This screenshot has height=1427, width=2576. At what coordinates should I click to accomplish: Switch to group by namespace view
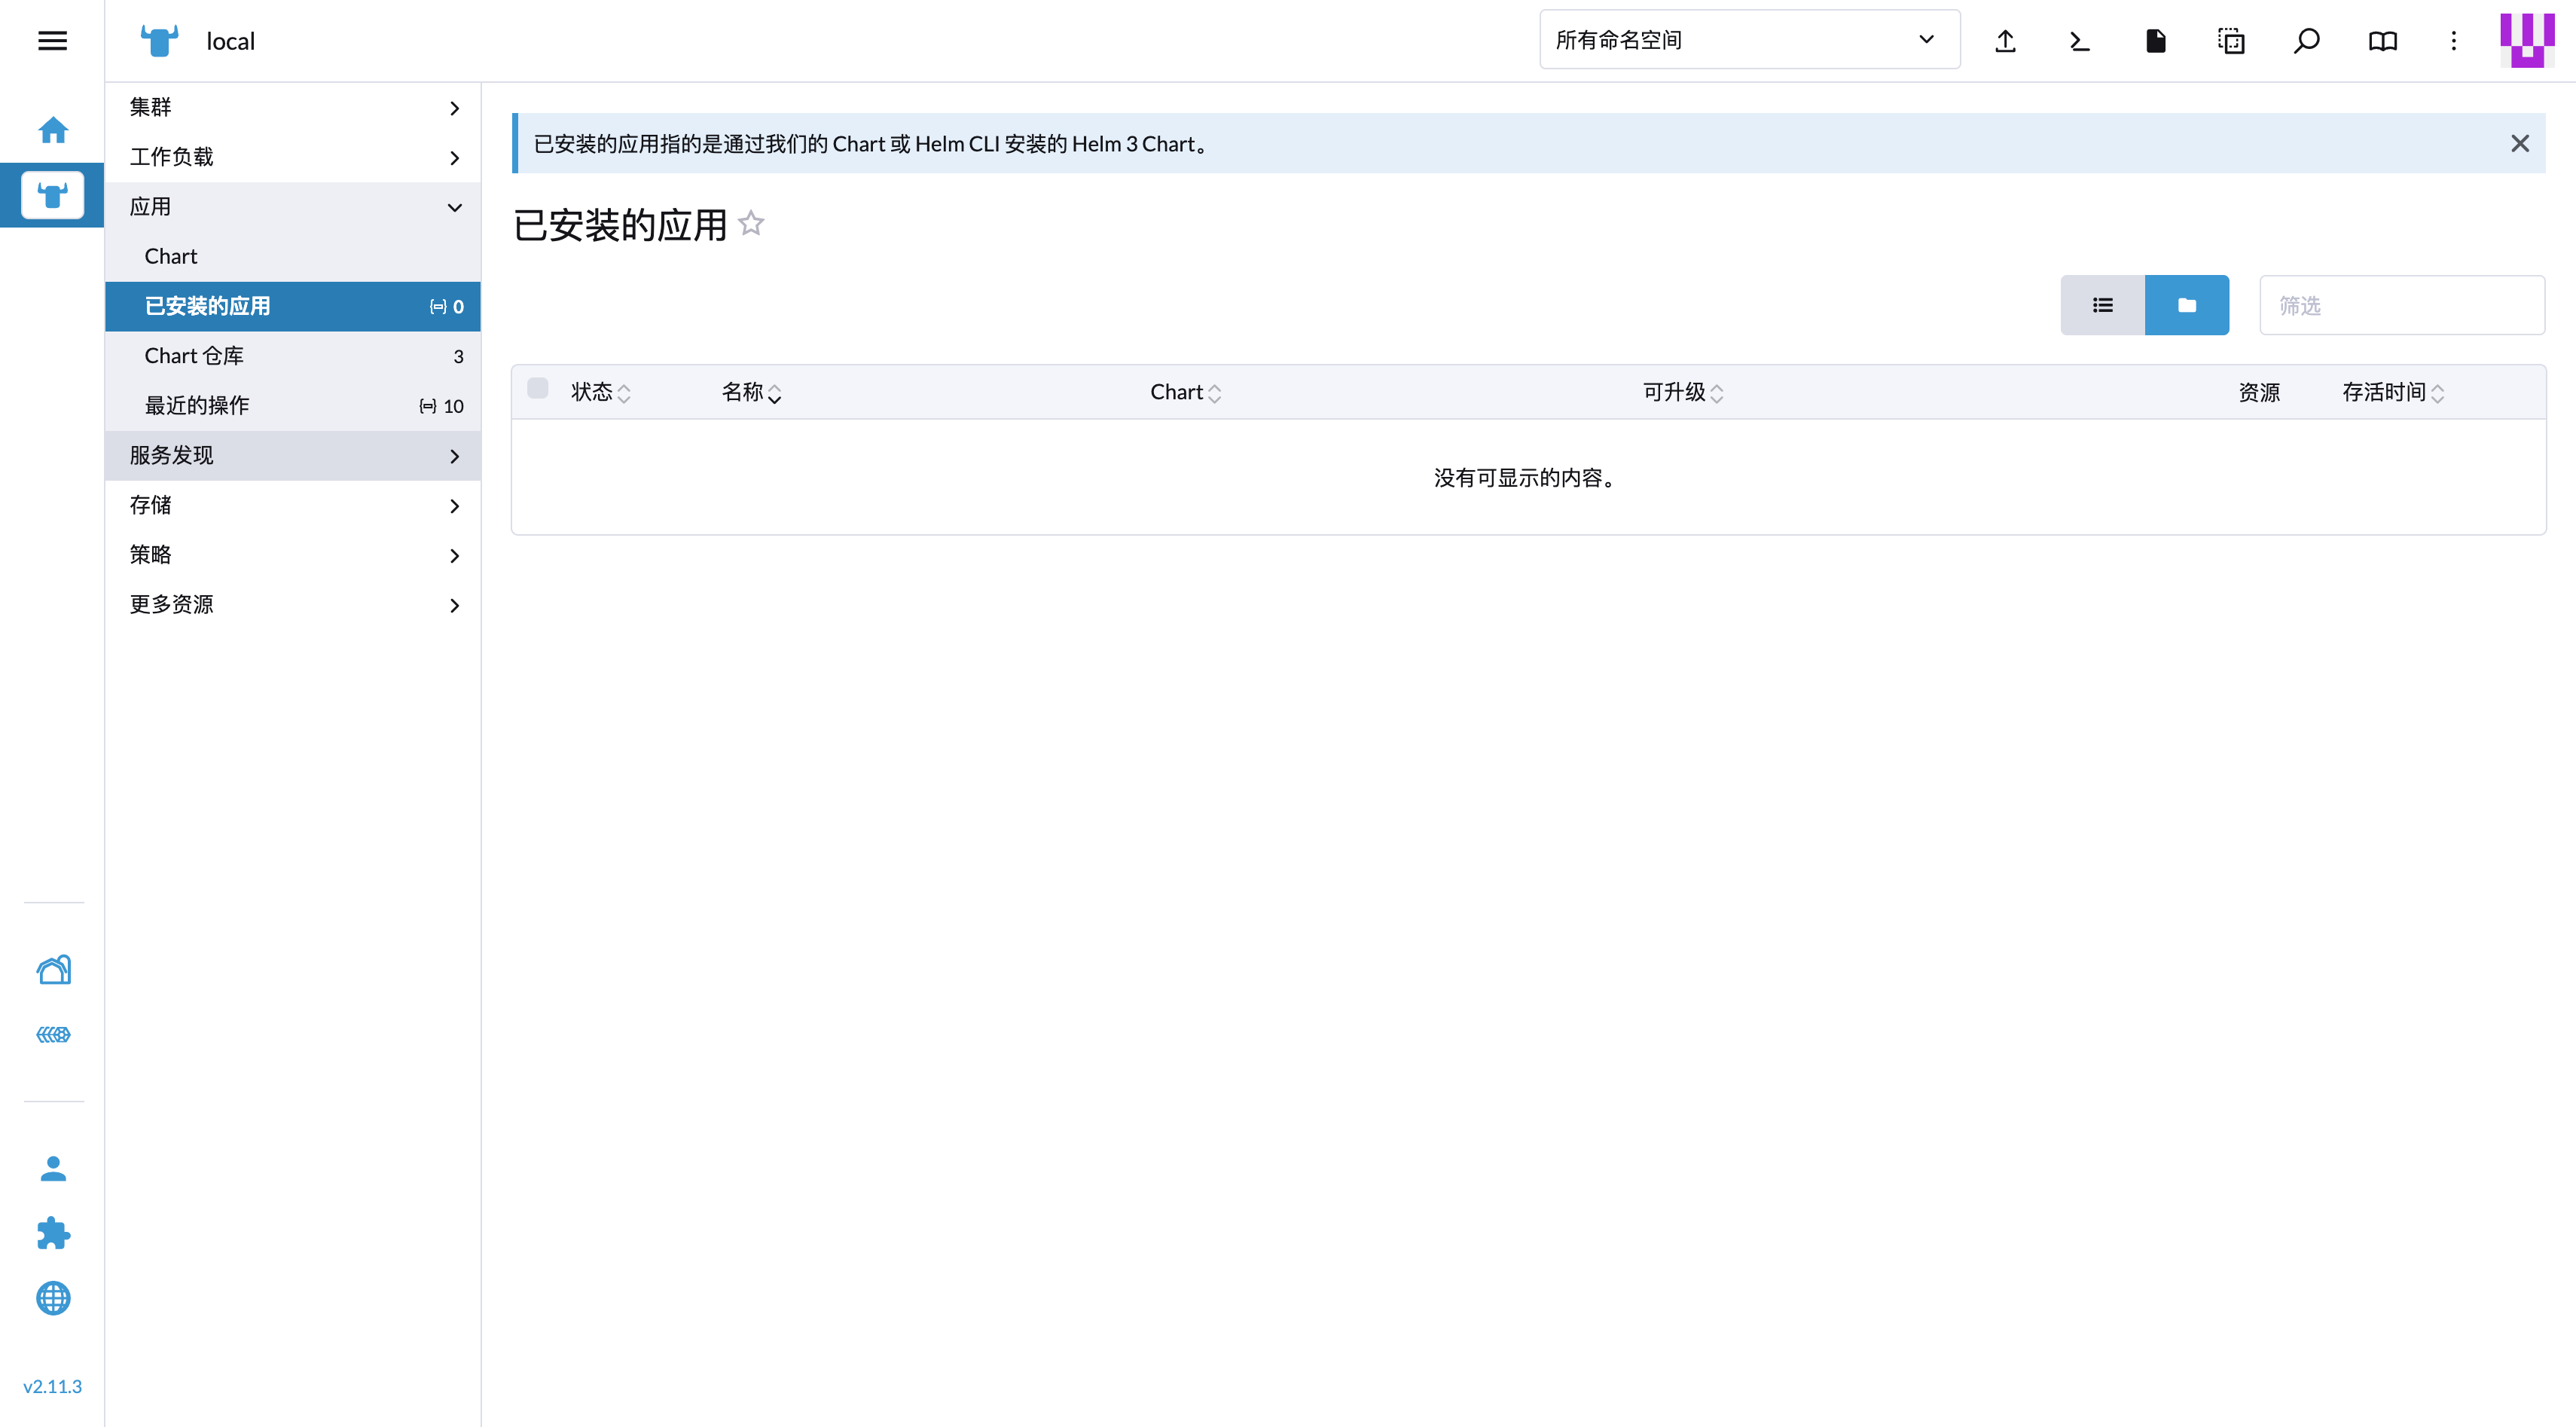coord(2187,305)
